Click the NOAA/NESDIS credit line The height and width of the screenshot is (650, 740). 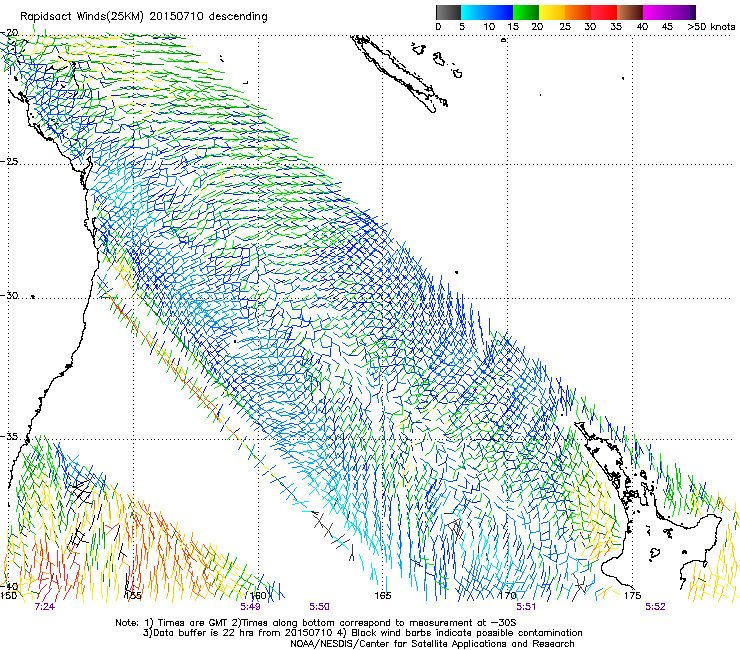432,643
